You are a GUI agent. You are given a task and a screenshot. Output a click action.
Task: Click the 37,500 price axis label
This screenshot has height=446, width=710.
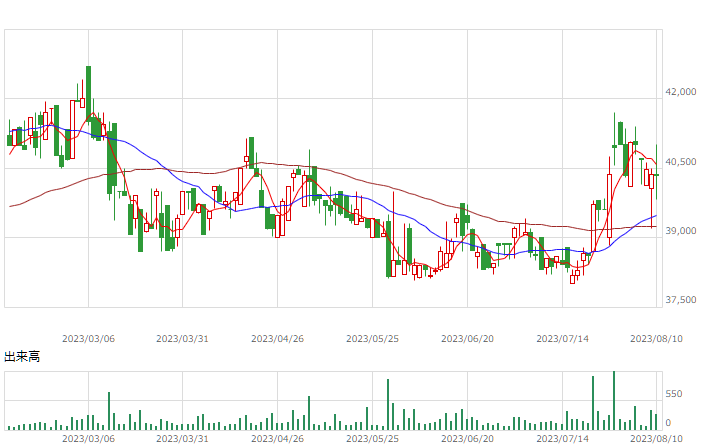681,300
